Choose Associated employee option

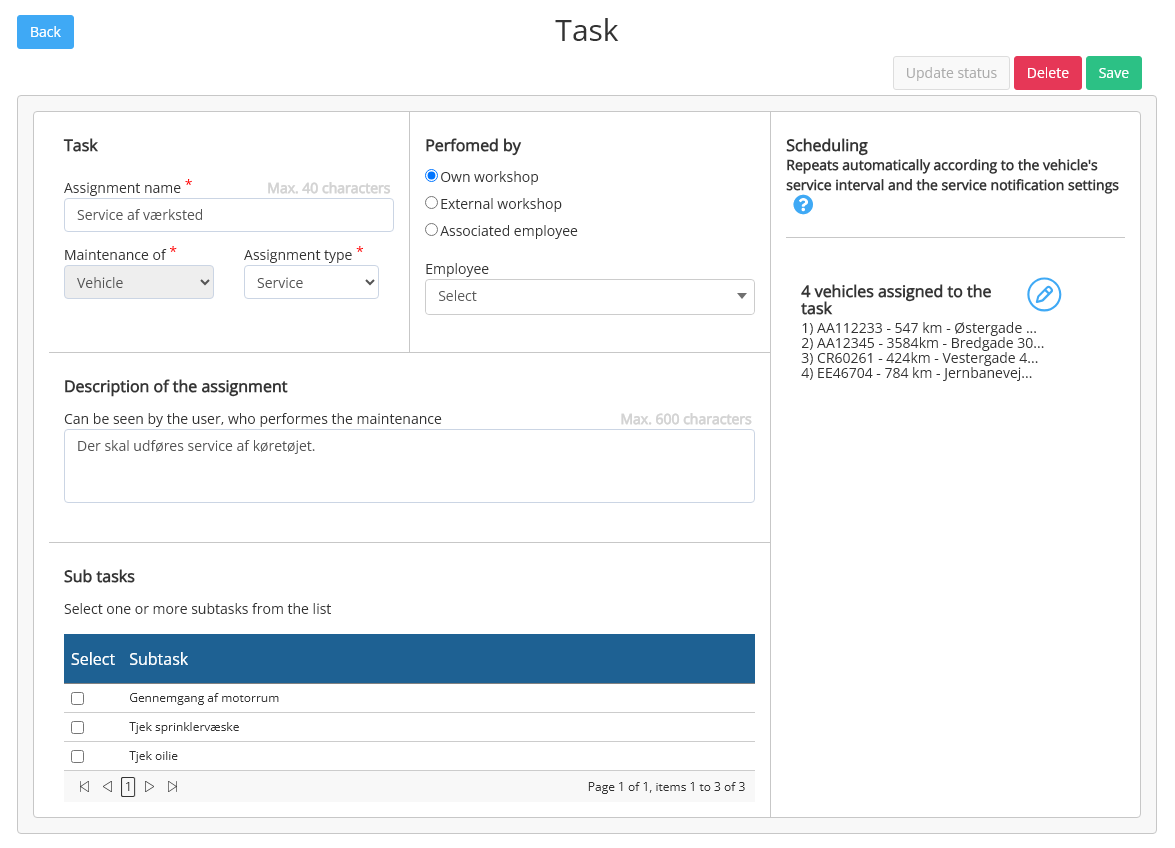(x=432, y=230)
